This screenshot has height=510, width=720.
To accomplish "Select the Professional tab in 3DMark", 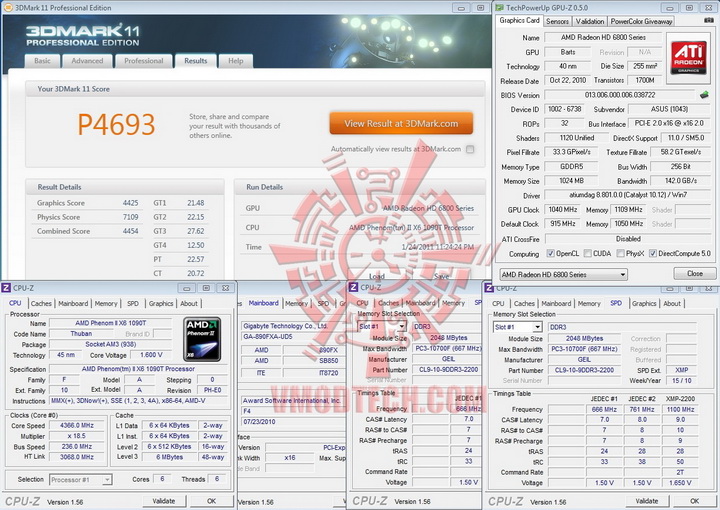I will [143, 61].
